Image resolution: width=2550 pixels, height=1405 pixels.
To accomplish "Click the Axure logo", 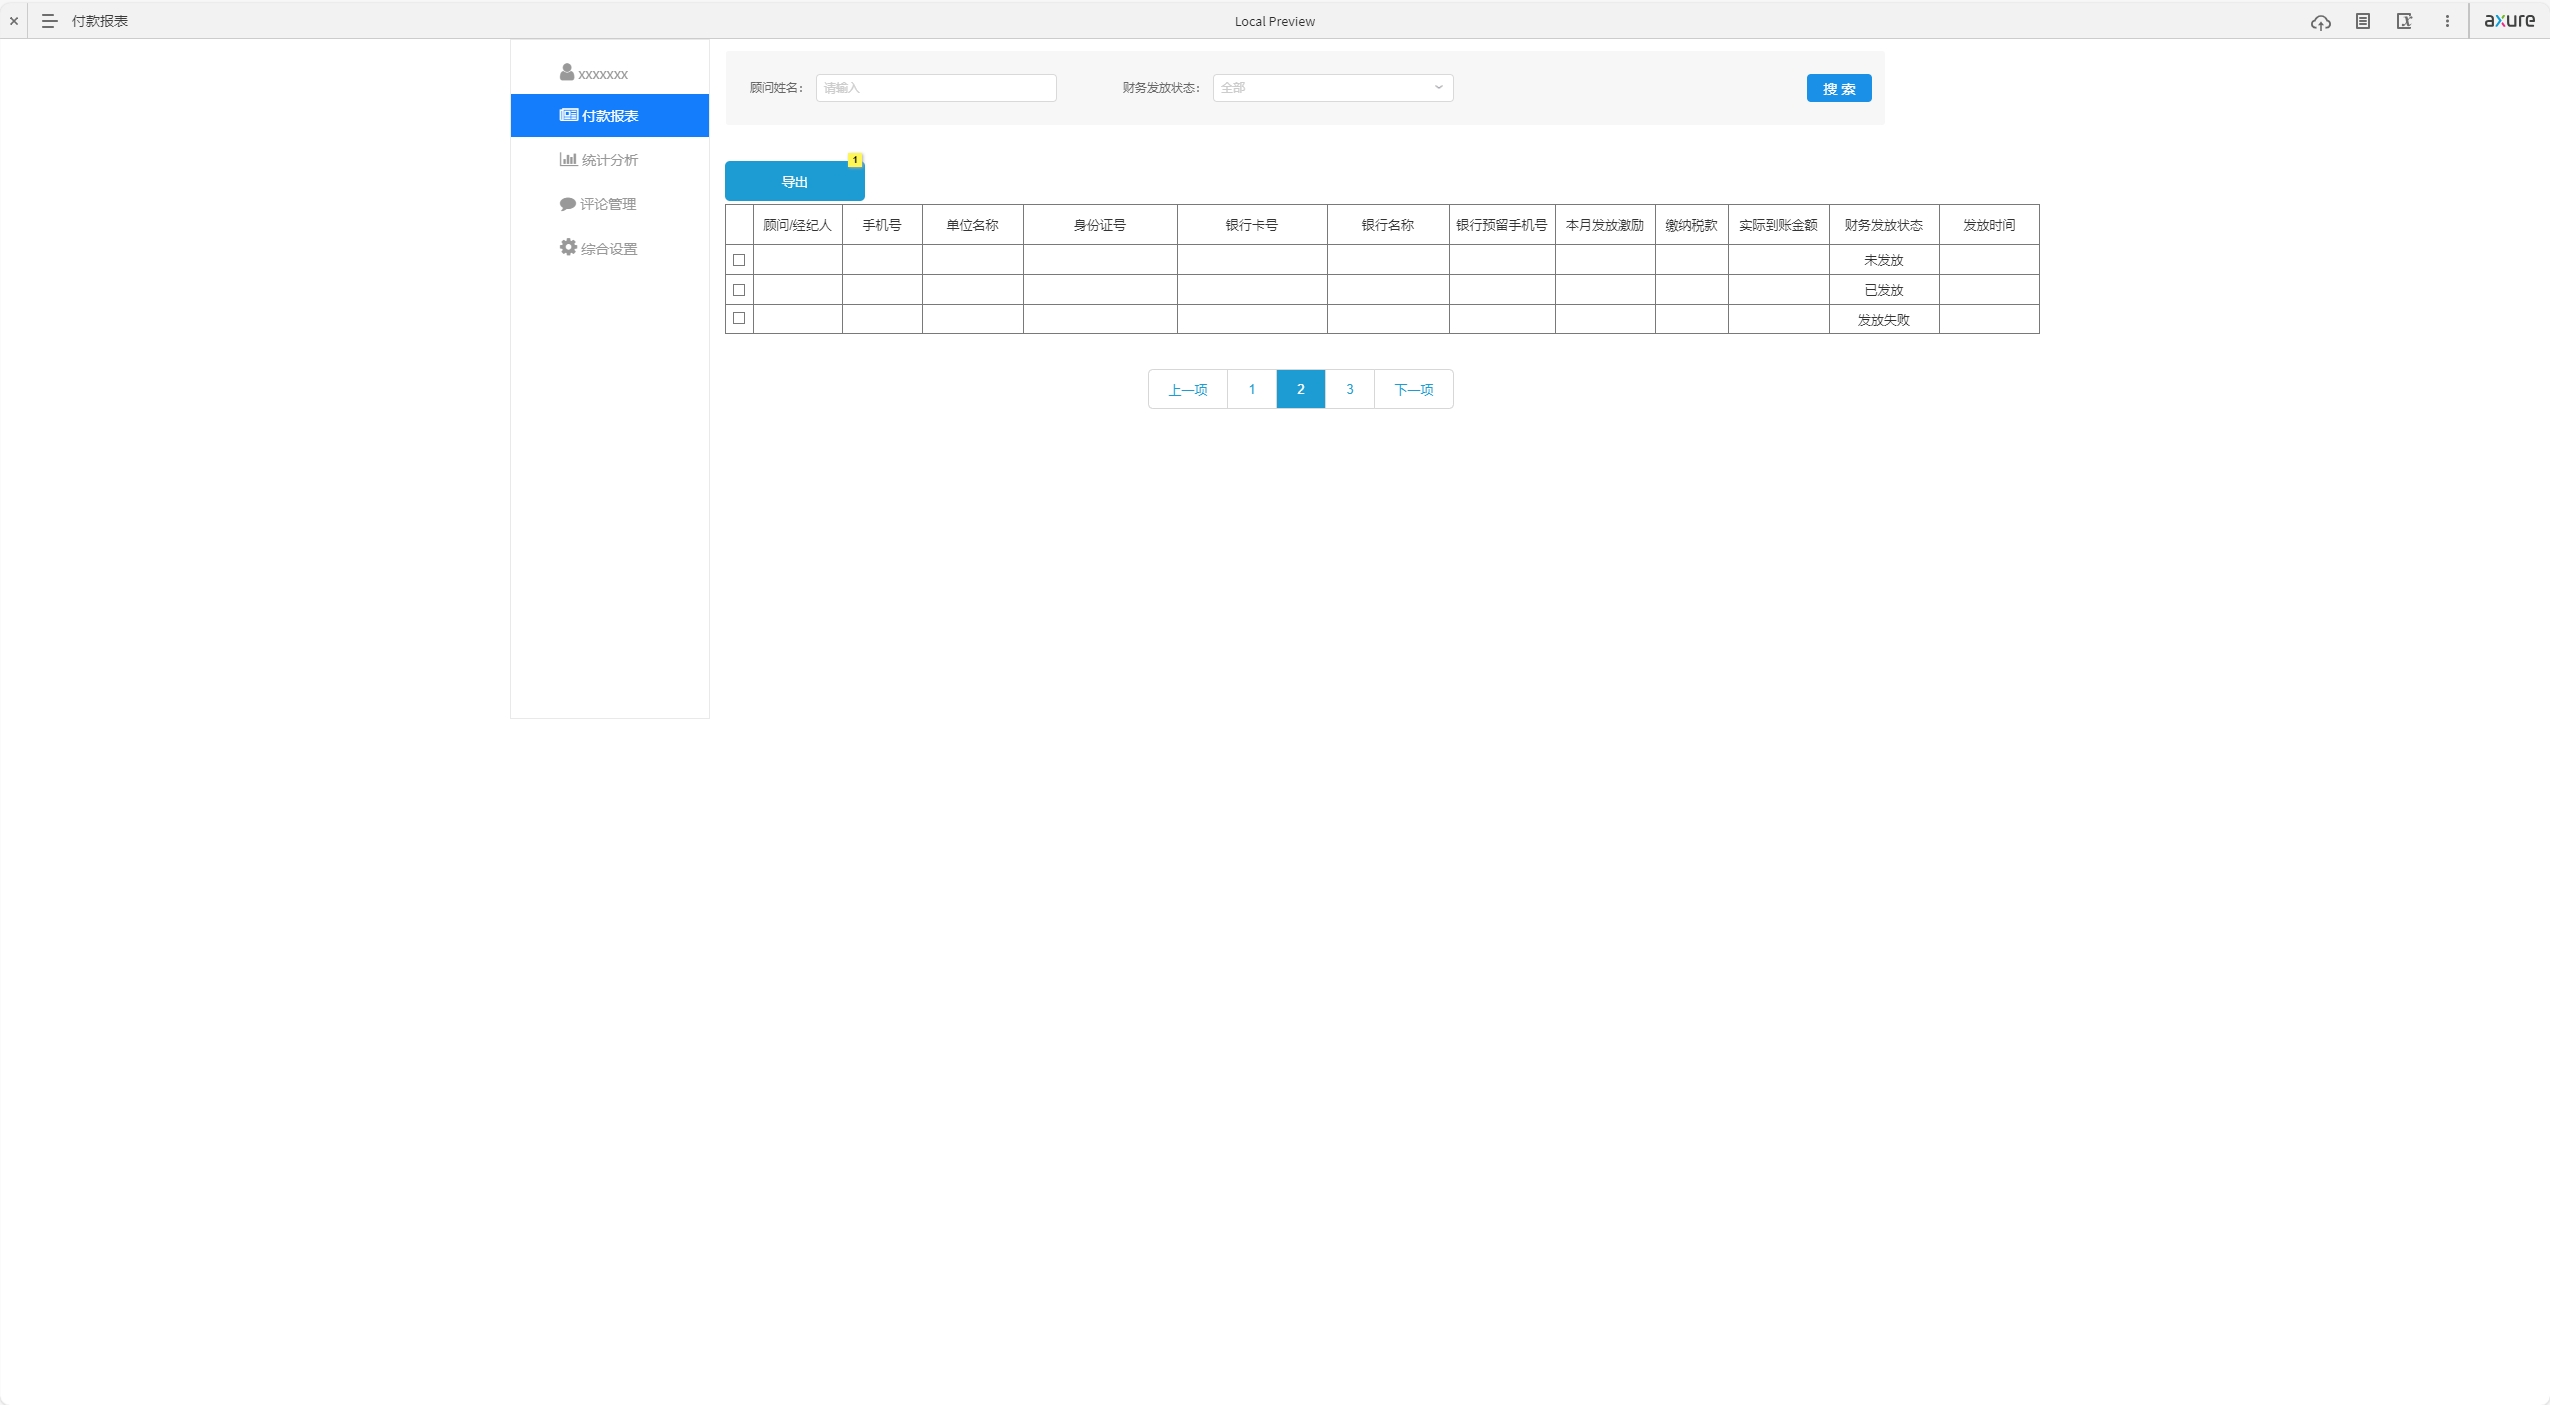I will [2509, 21].
